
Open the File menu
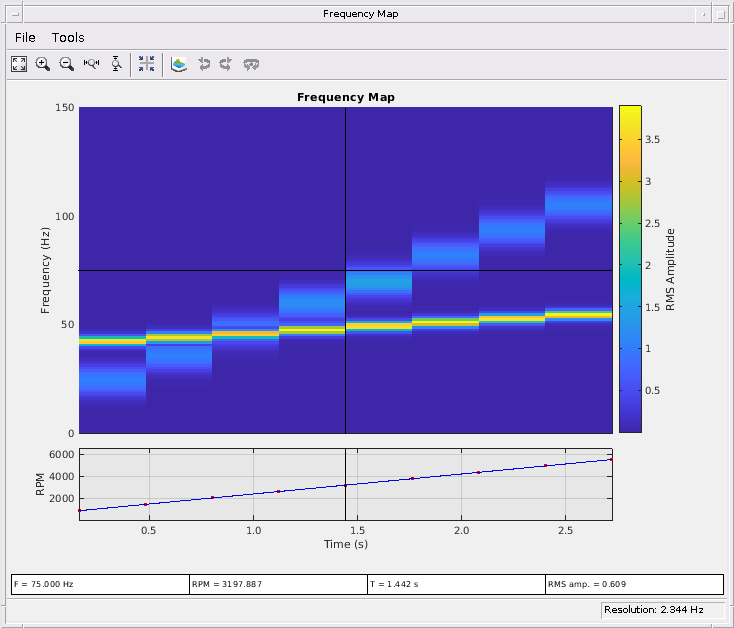coord(25,37)
